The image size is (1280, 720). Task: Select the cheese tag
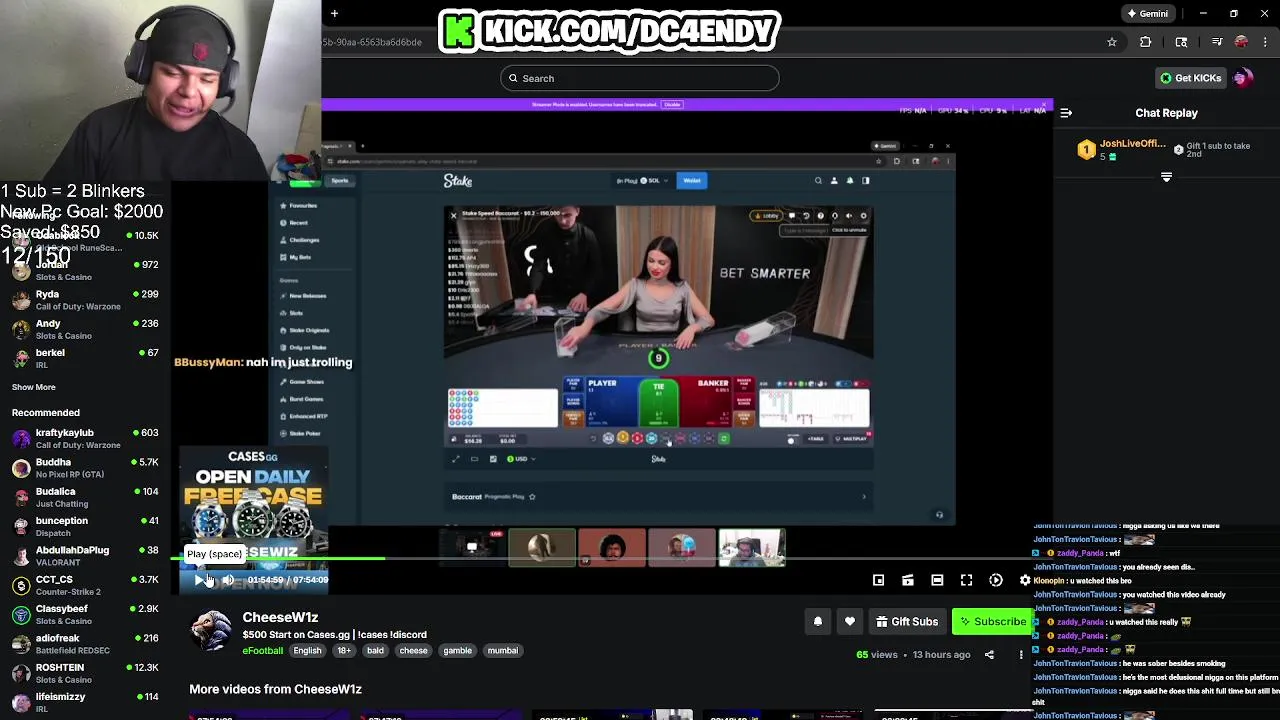pos(413,651)
